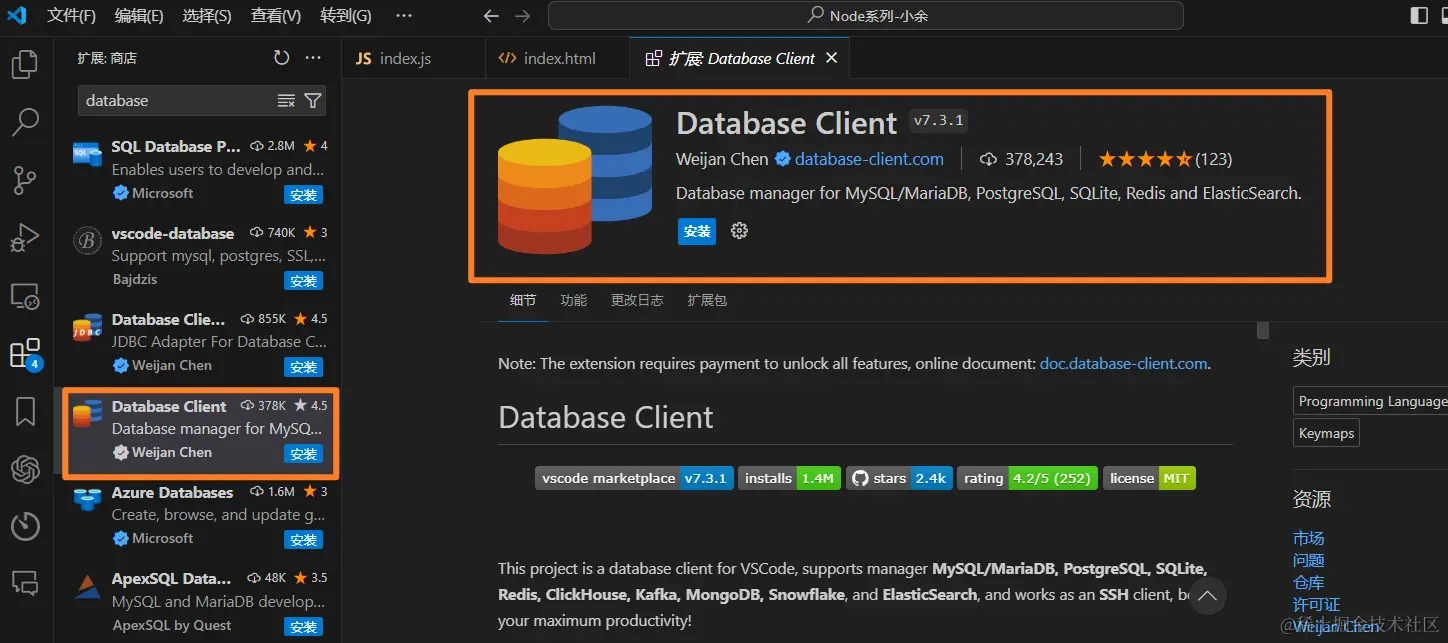The width and height of the screenshot is (1448, 643).
Task: Open the 转到(G) menu
Action: pyautogui.click(x=346, y=16)
